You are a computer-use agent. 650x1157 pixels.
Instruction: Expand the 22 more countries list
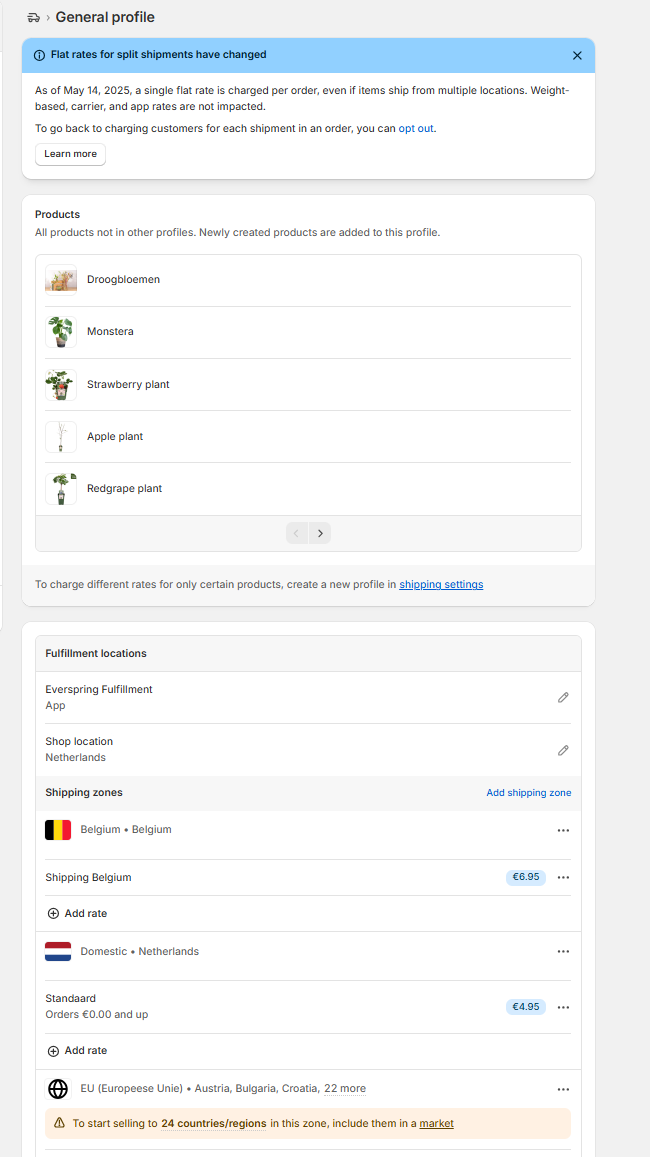(x=345, y=1088)
